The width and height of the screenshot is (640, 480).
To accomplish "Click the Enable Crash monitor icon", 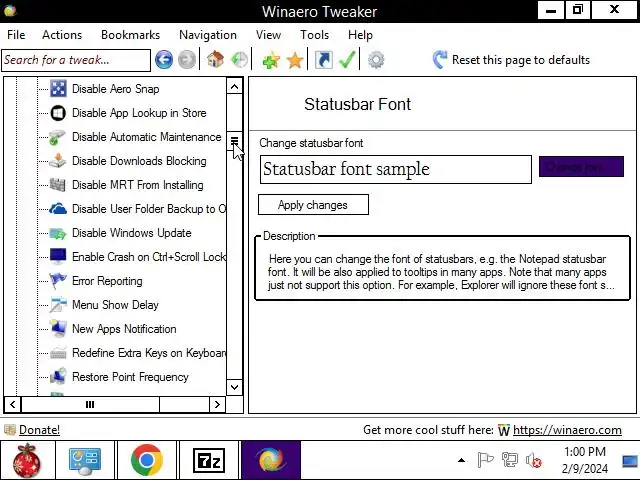I will pyautogui.click(x=58, y=257).
